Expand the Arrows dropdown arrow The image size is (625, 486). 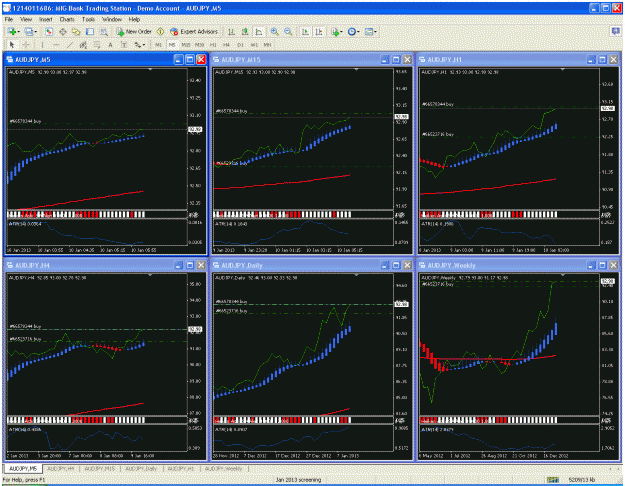[x=144, y=45]
